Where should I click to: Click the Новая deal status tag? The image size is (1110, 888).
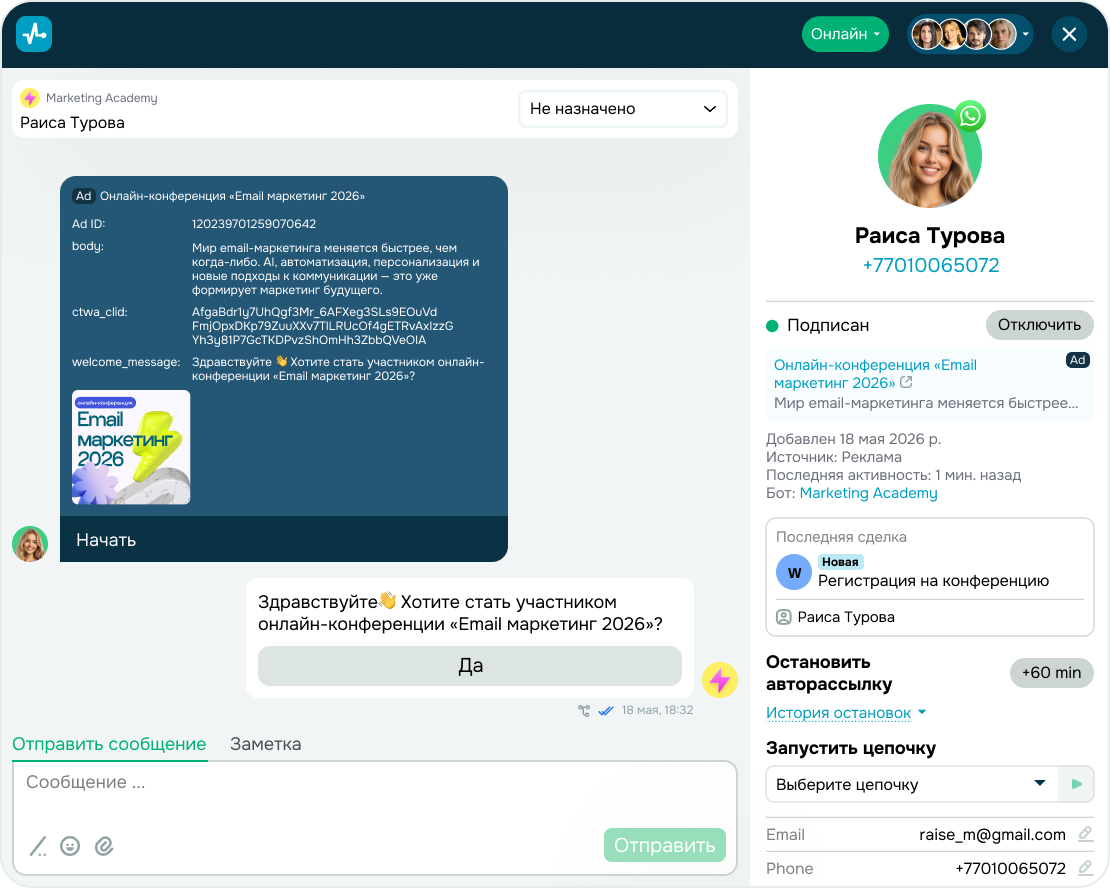pyautogui.click(x=840, y=562)
